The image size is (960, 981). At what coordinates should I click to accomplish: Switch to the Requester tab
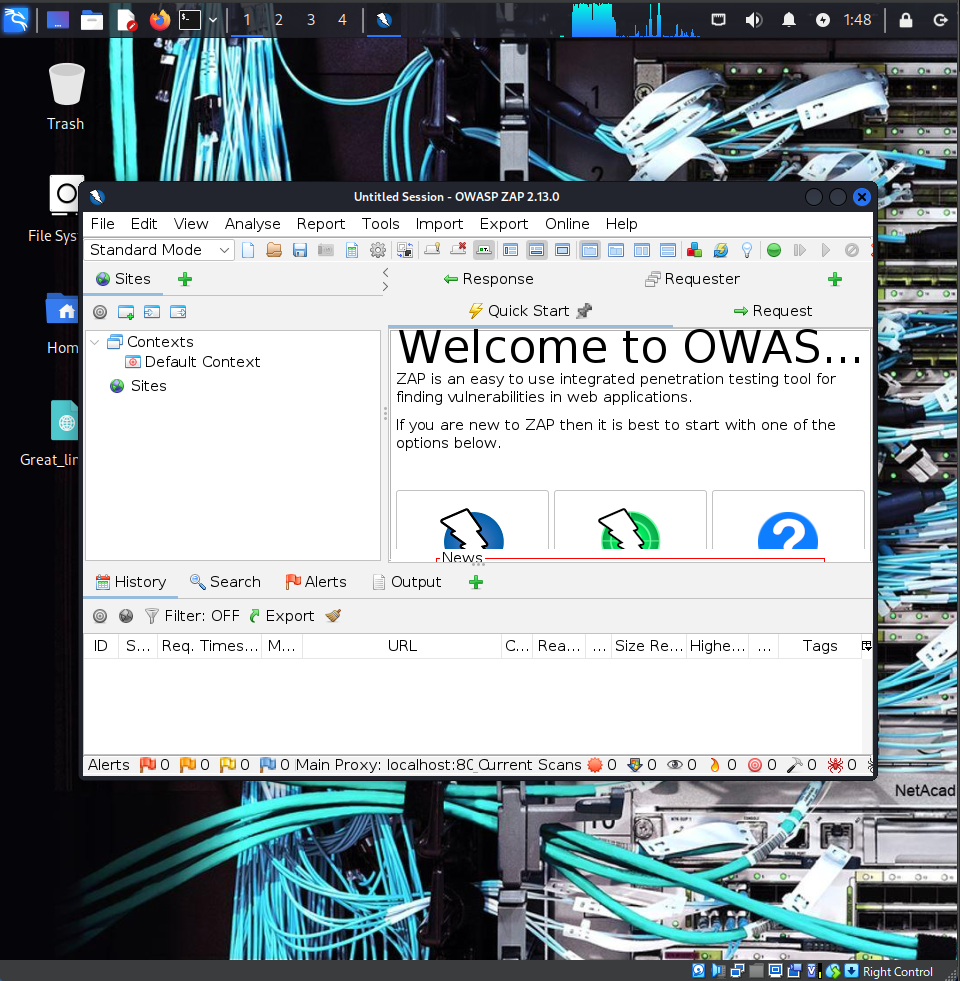tap(693, 279)
